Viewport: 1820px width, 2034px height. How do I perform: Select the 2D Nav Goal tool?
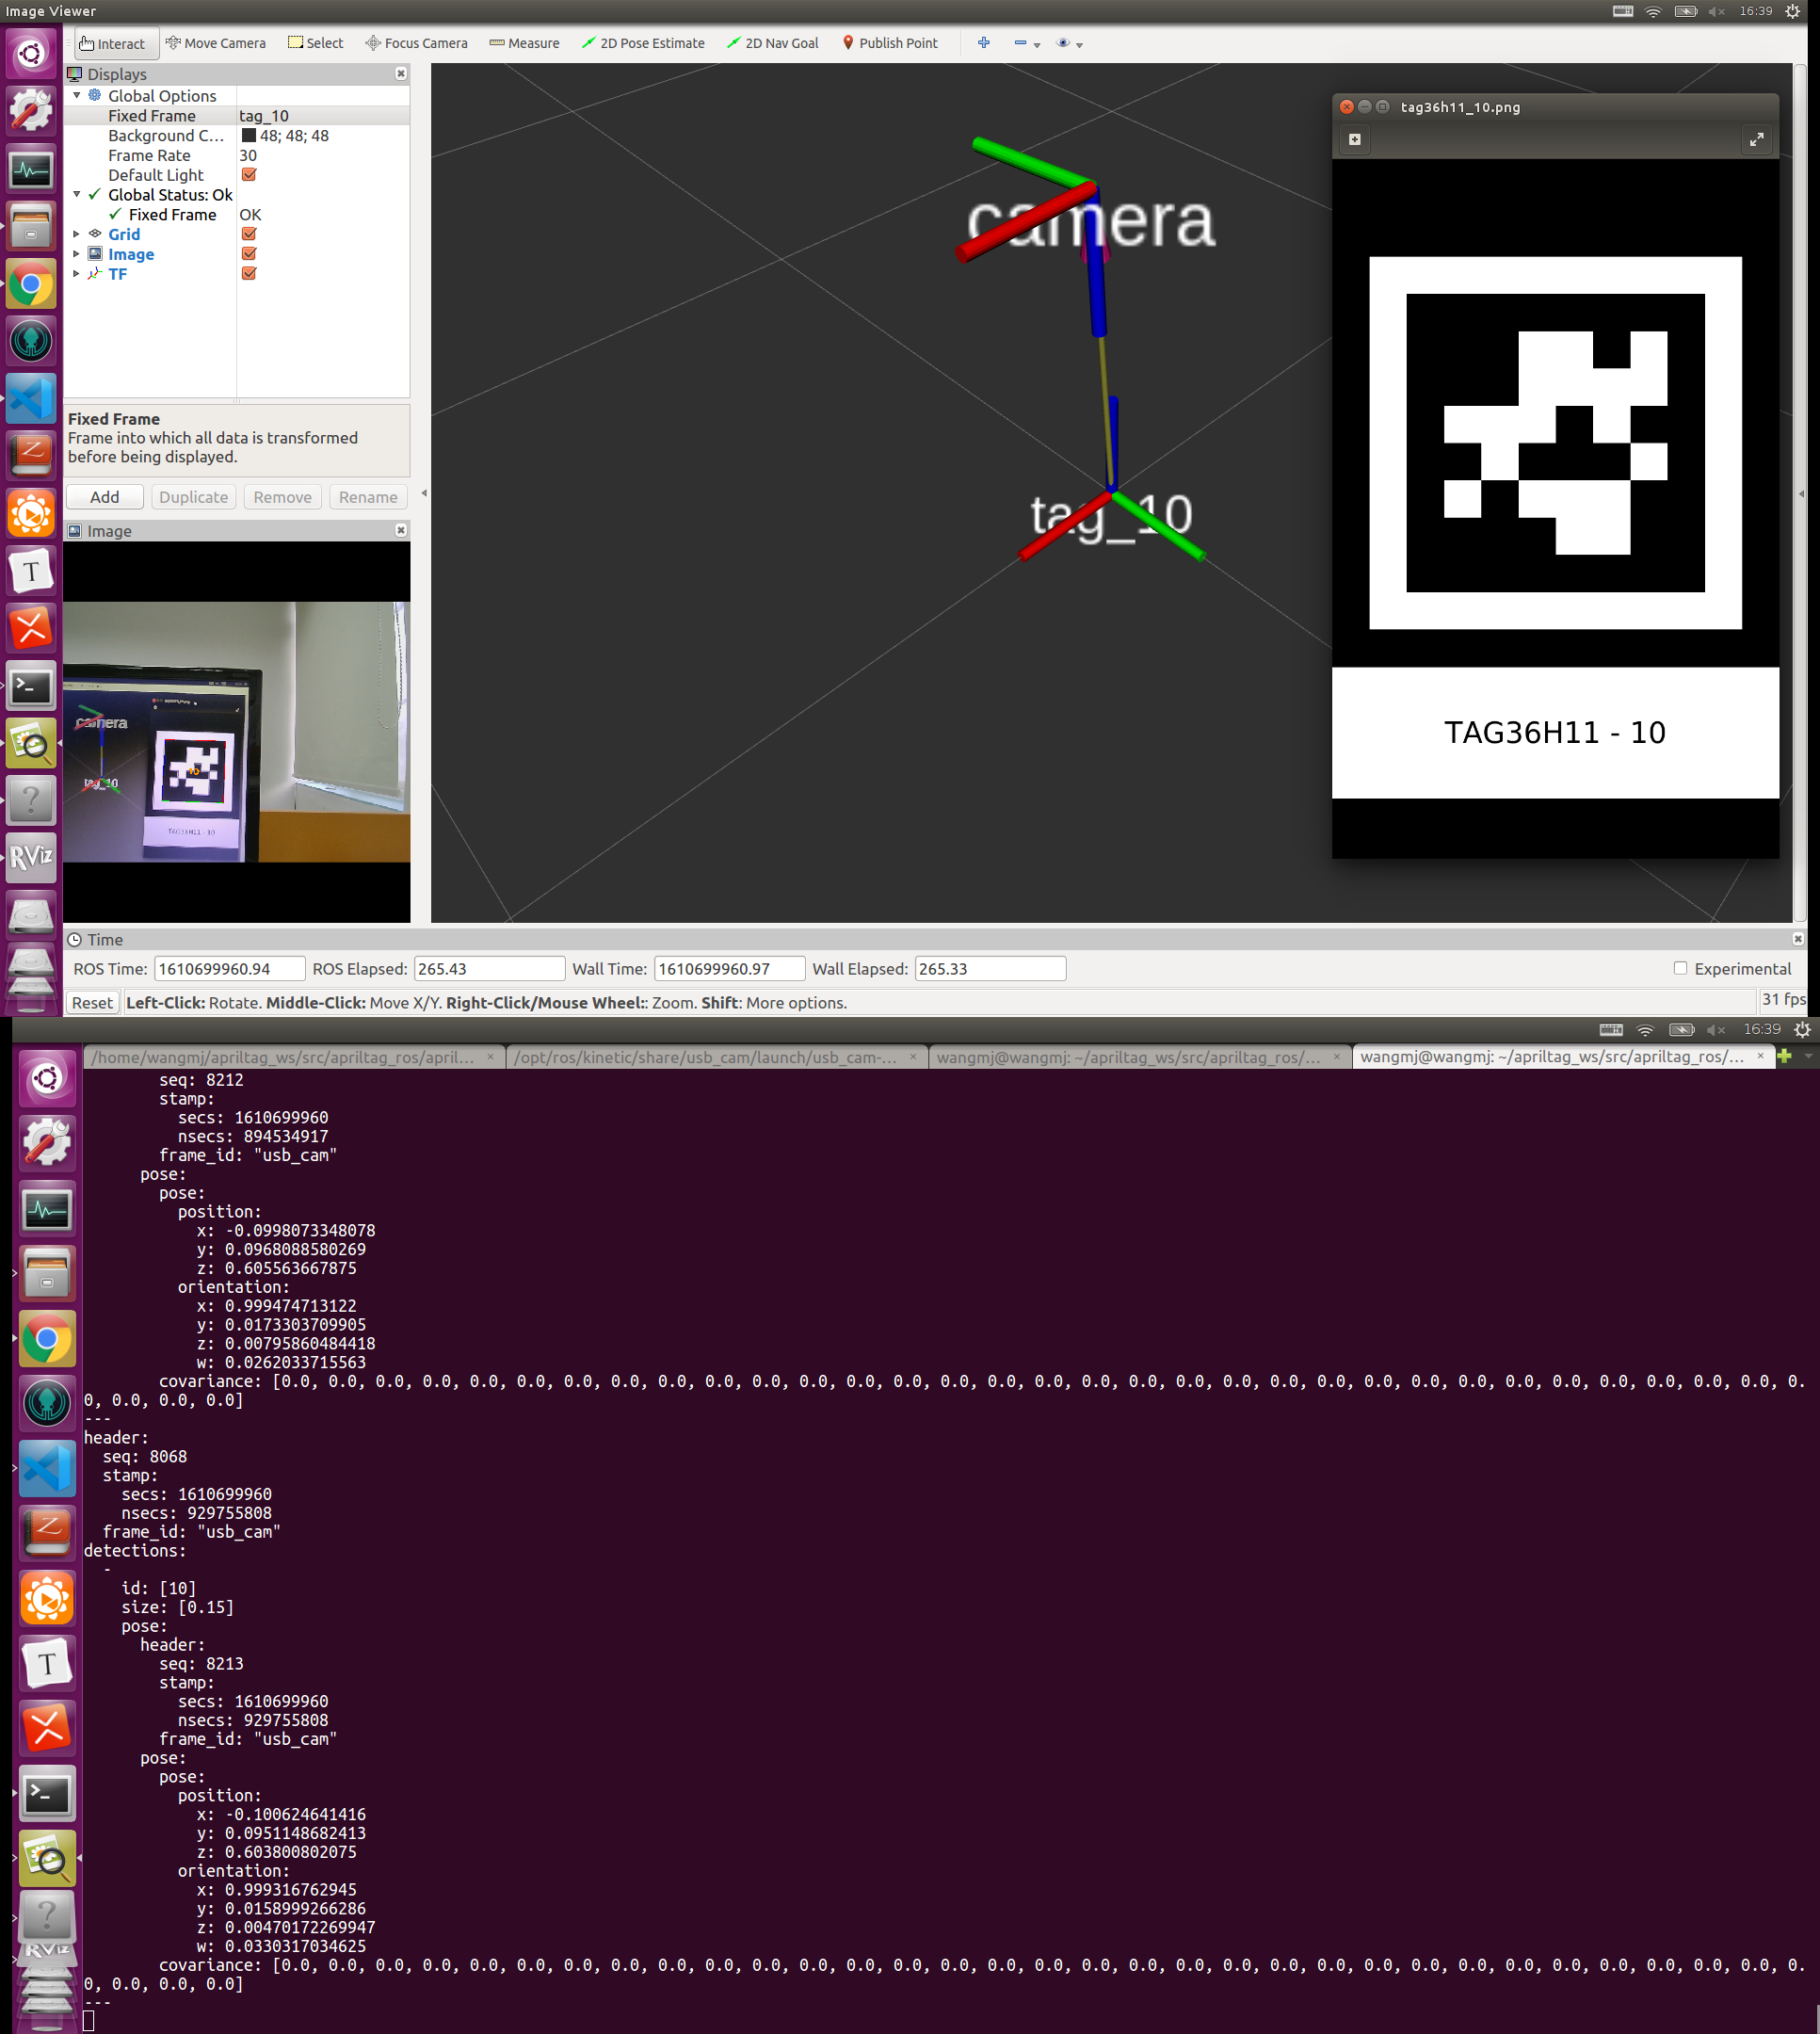coord(772,43)
